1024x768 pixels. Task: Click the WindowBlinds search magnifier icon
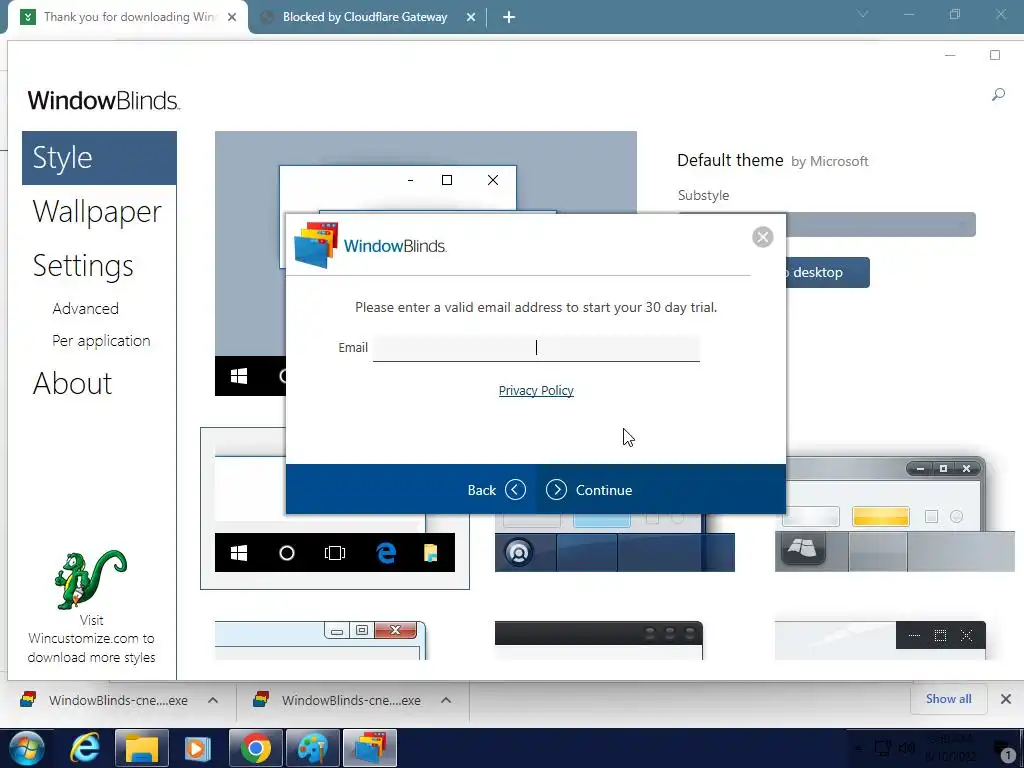(998, 95)
